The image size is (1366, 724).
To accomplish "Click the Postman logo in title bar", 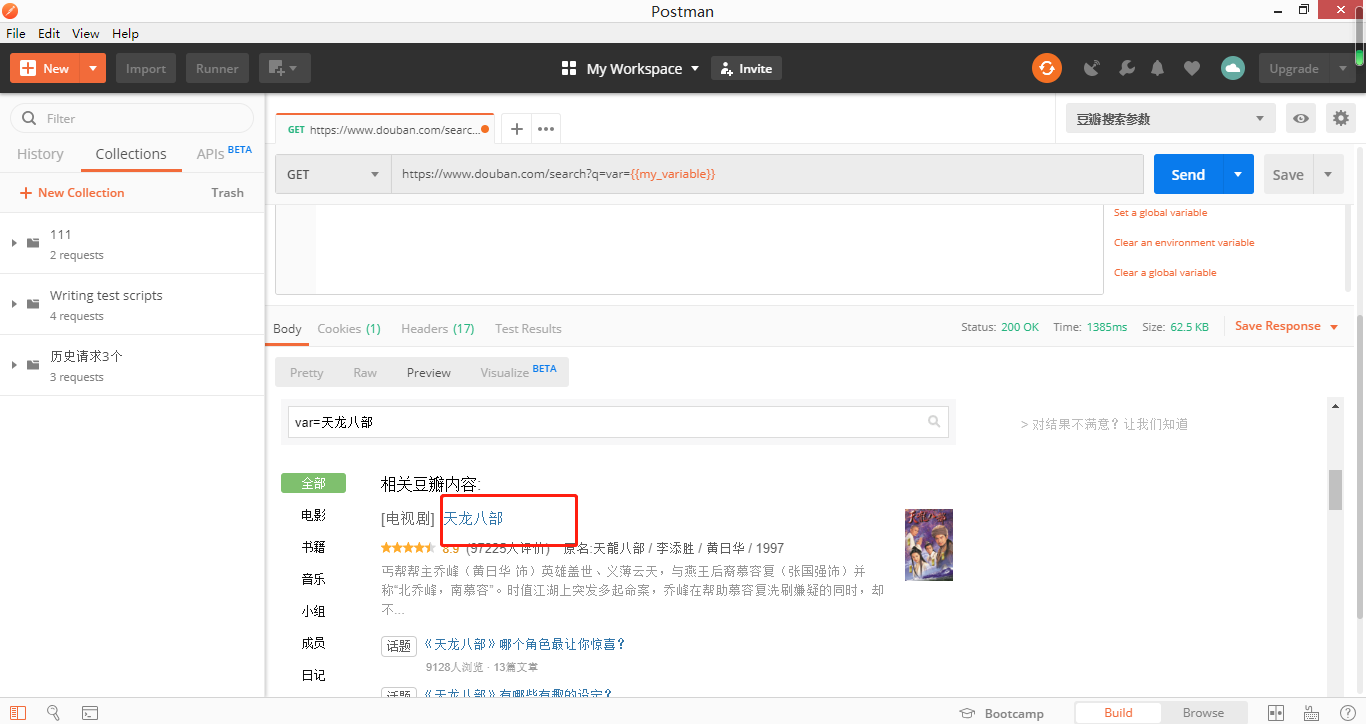I will 11,11.
